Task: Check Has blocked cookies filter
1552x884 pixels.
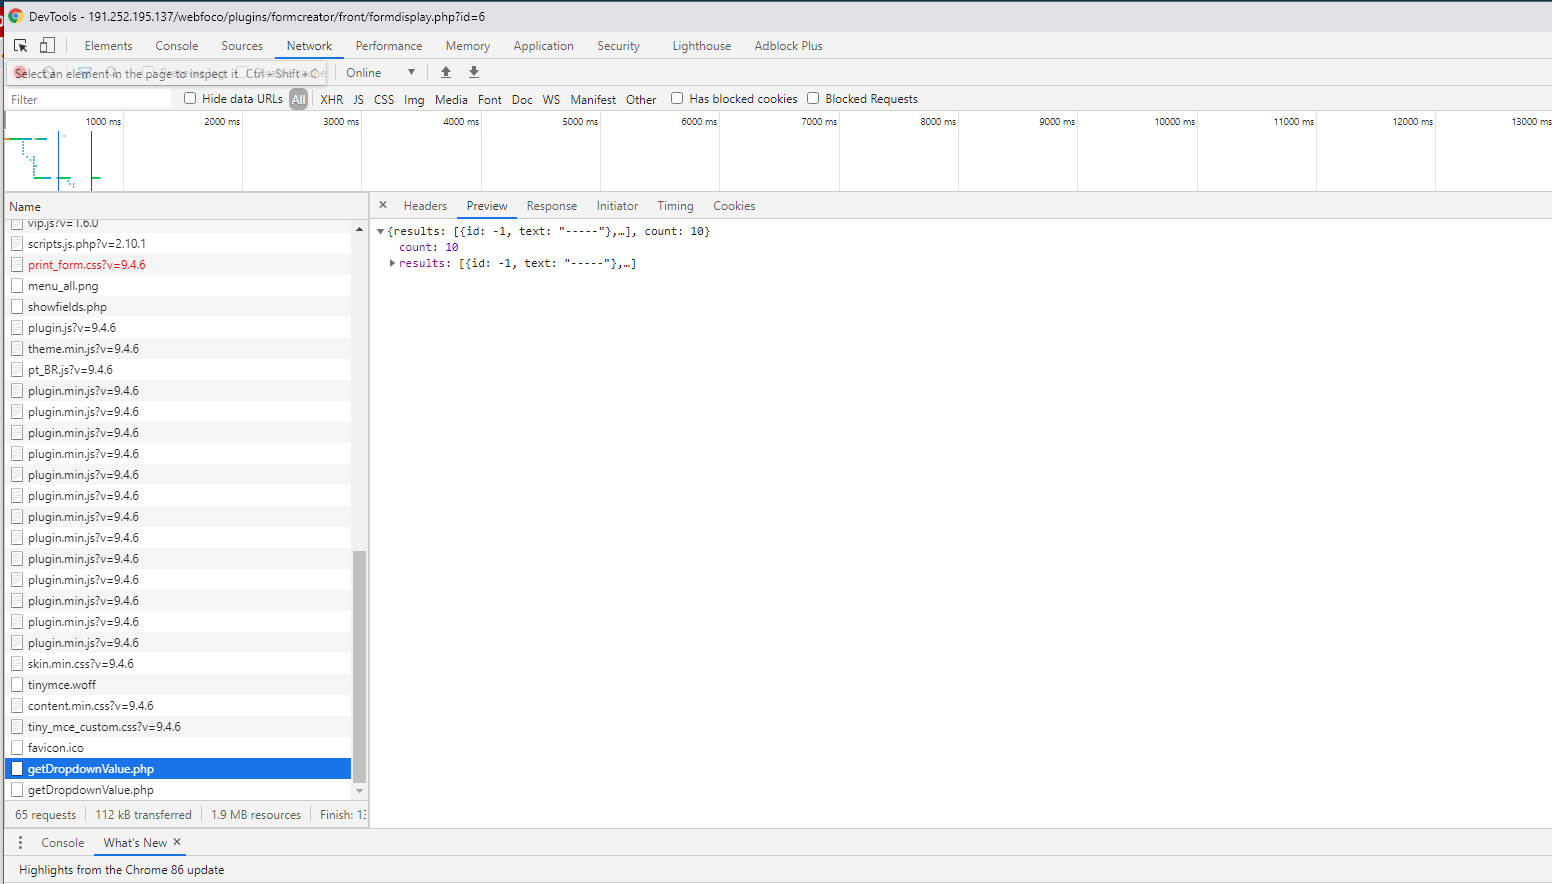Action: pos(677,98)
